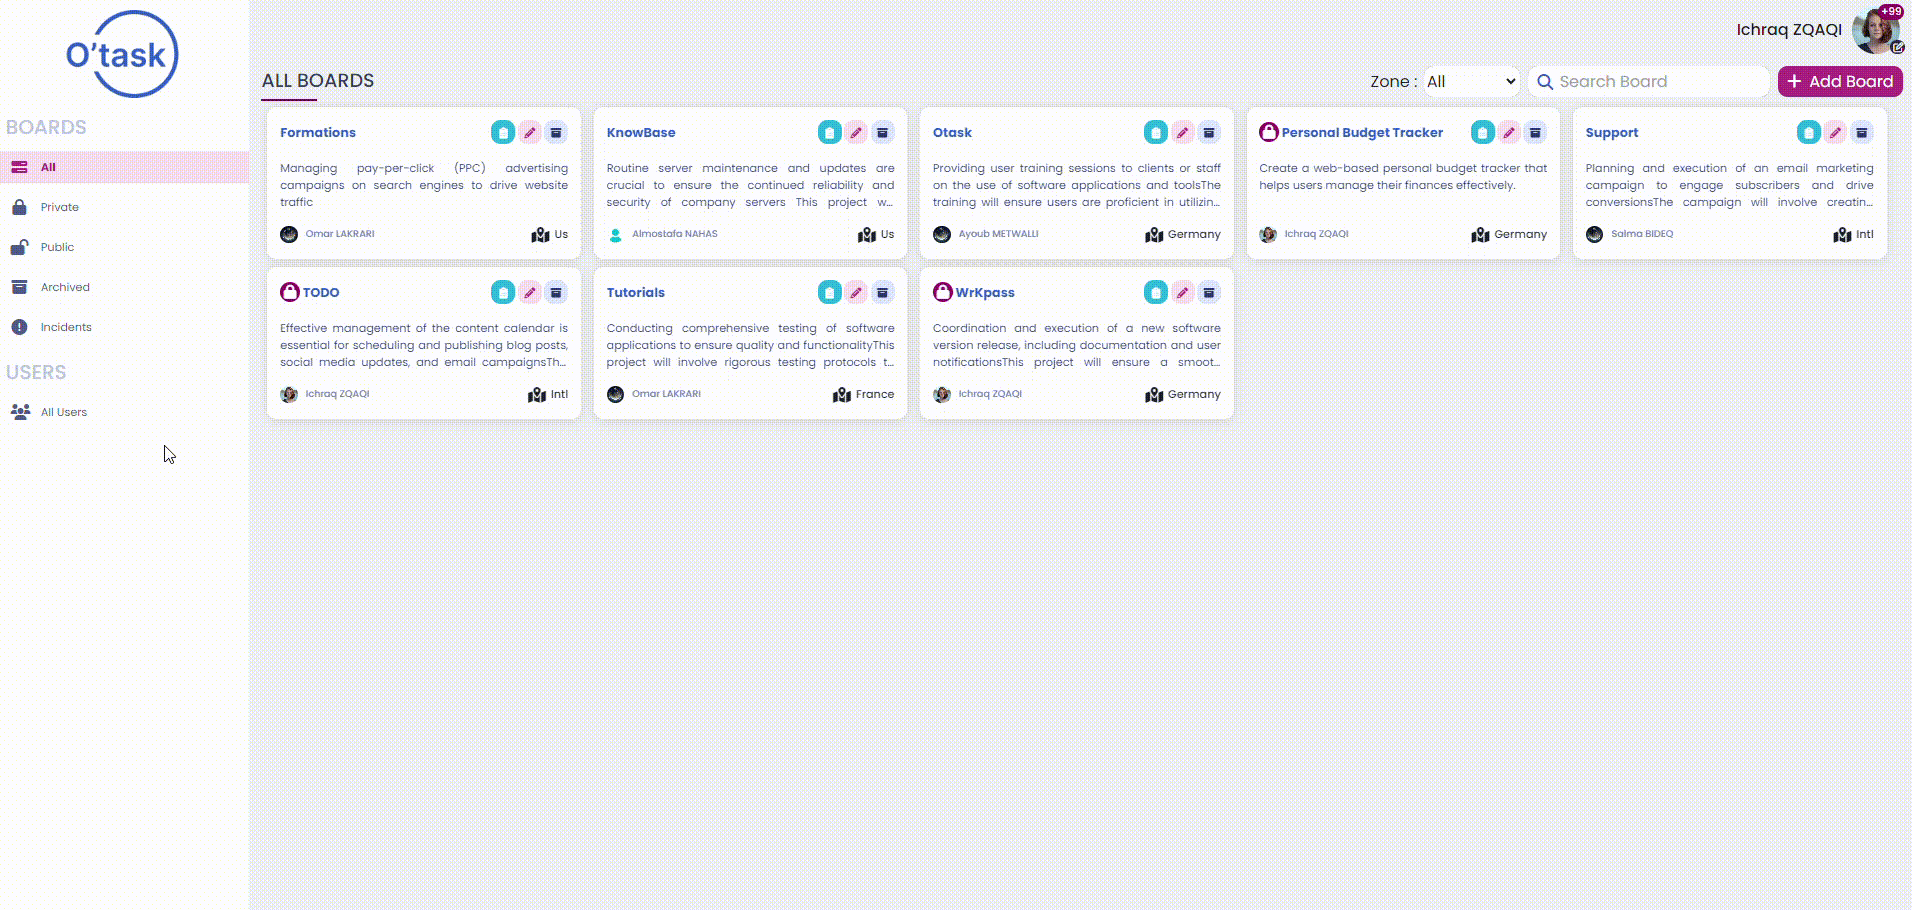Open All Users page
The image size is (1912, 910).
[63, 412]
